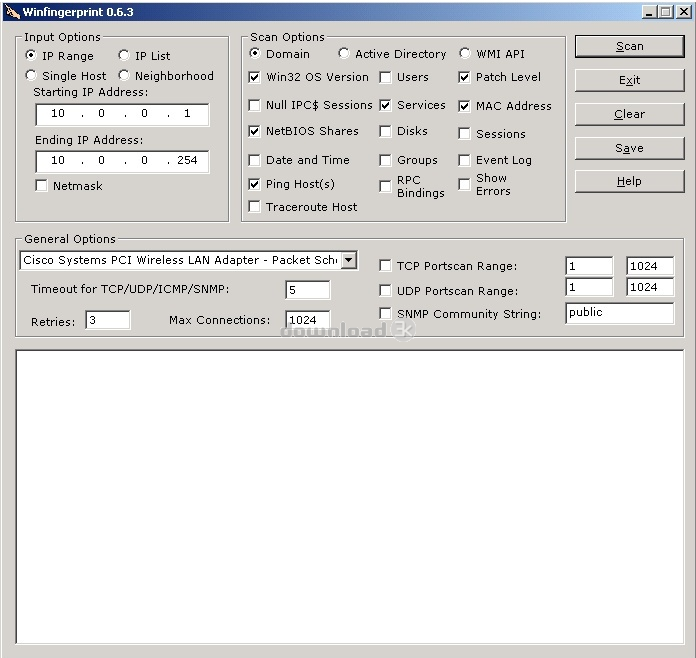Screen dimensions: 696x658
Task: Enable the Netmask checkbox
Action: (x=41, y=186)
